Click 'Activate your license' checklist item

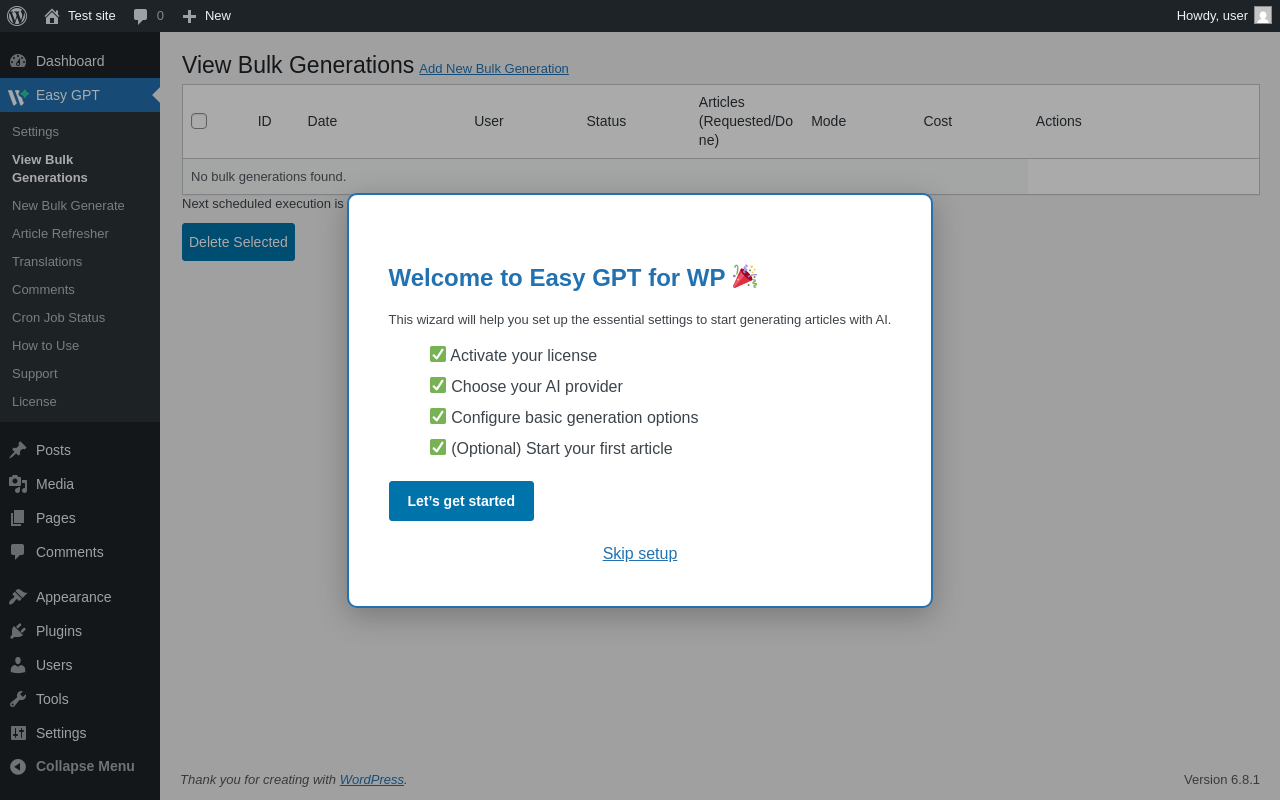(514, 355)
